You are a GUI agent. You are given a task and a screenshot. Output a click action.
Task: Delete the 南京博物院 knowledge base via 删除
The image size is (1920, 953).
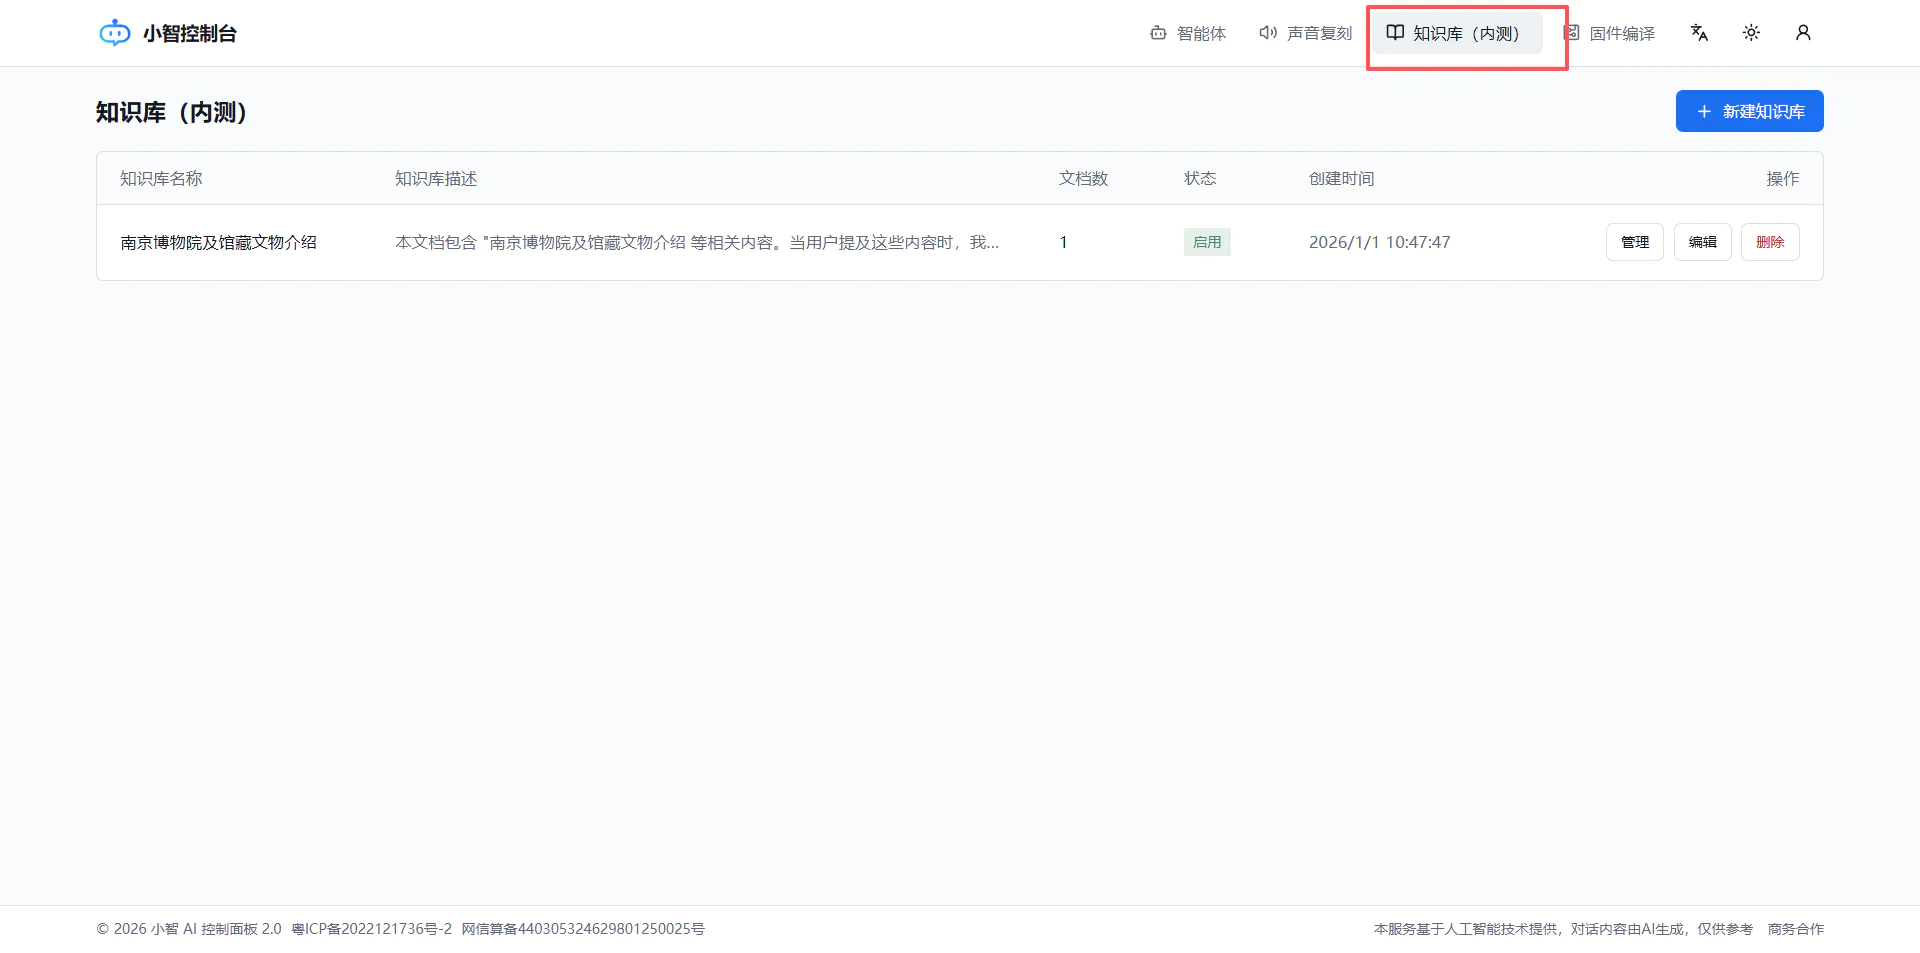(x=1770, y=242)
